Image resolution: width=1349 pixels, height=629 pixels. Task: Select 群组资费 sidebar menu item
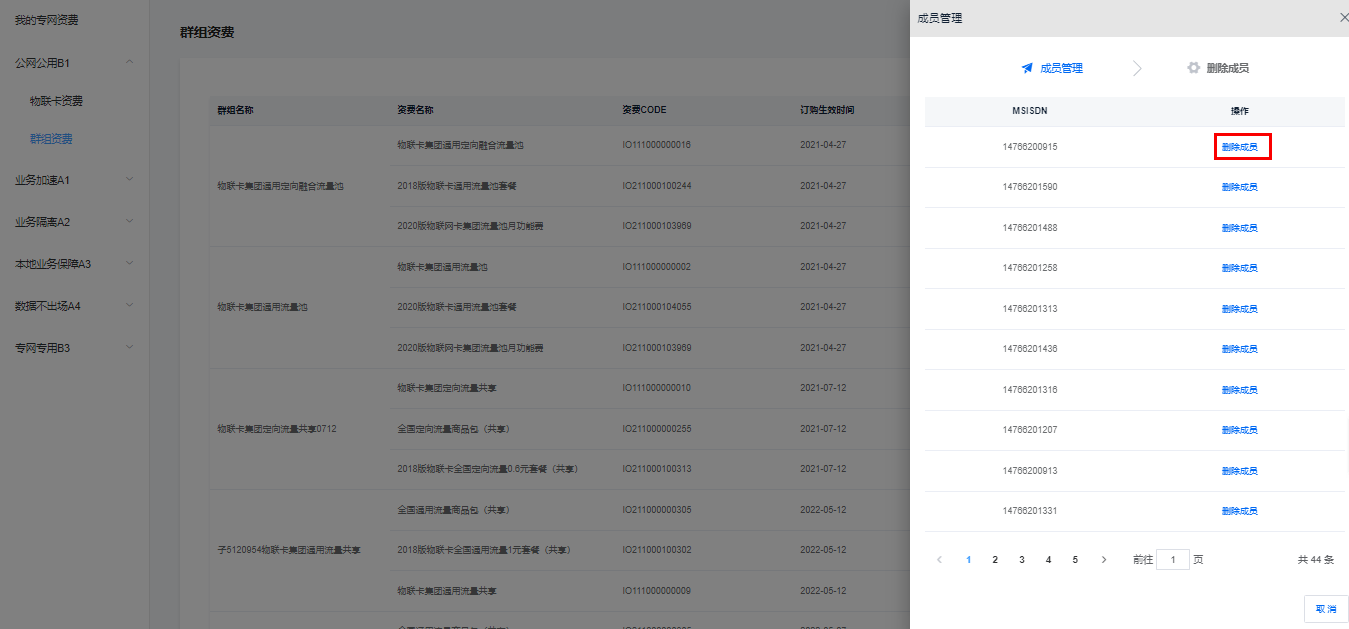51,139
